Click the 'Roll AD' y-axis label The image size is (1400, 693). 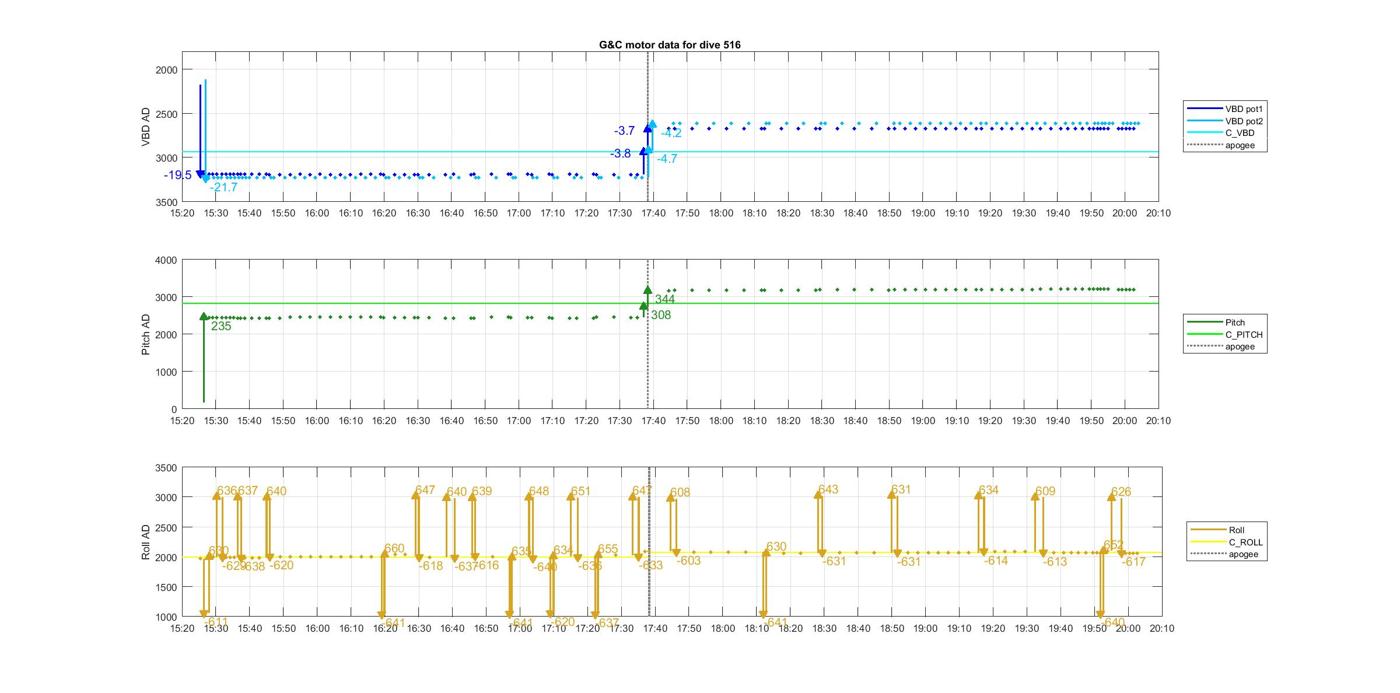tap(146, 541)
